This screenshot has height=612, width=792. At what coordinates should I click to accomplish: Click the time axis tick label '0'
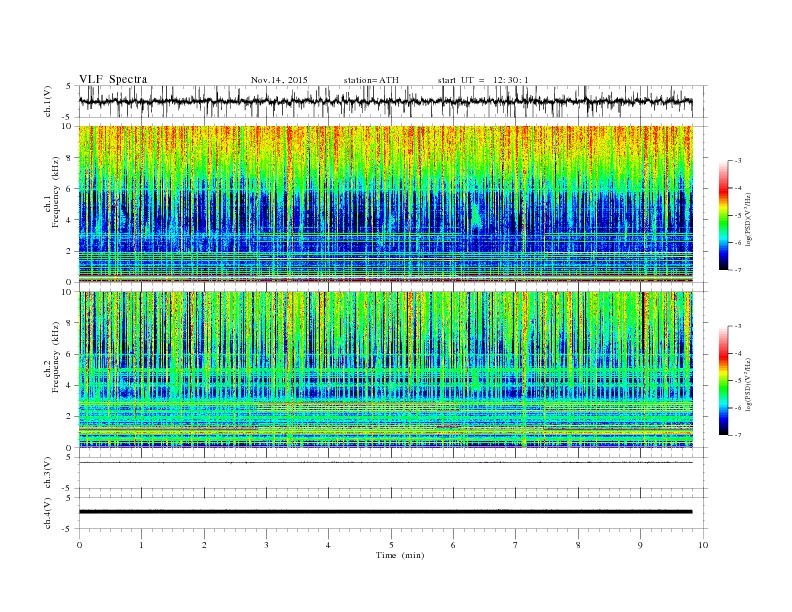(79, 545)
